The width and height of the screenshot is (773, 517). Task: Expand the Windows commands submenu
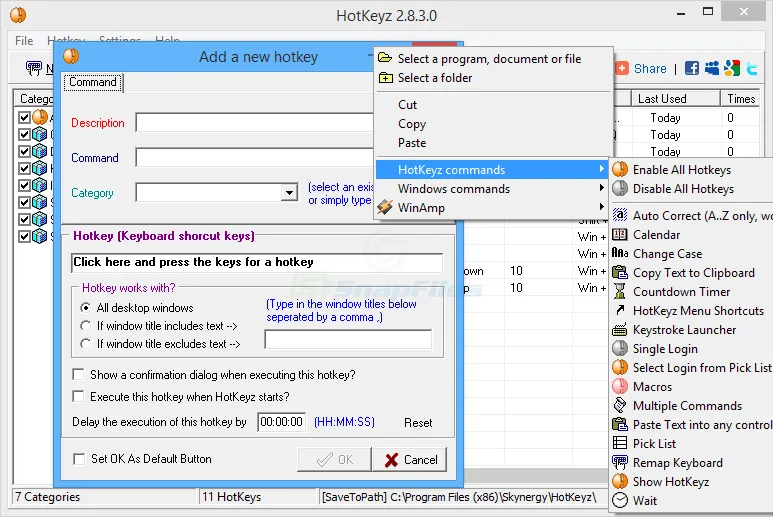(492, 189)
